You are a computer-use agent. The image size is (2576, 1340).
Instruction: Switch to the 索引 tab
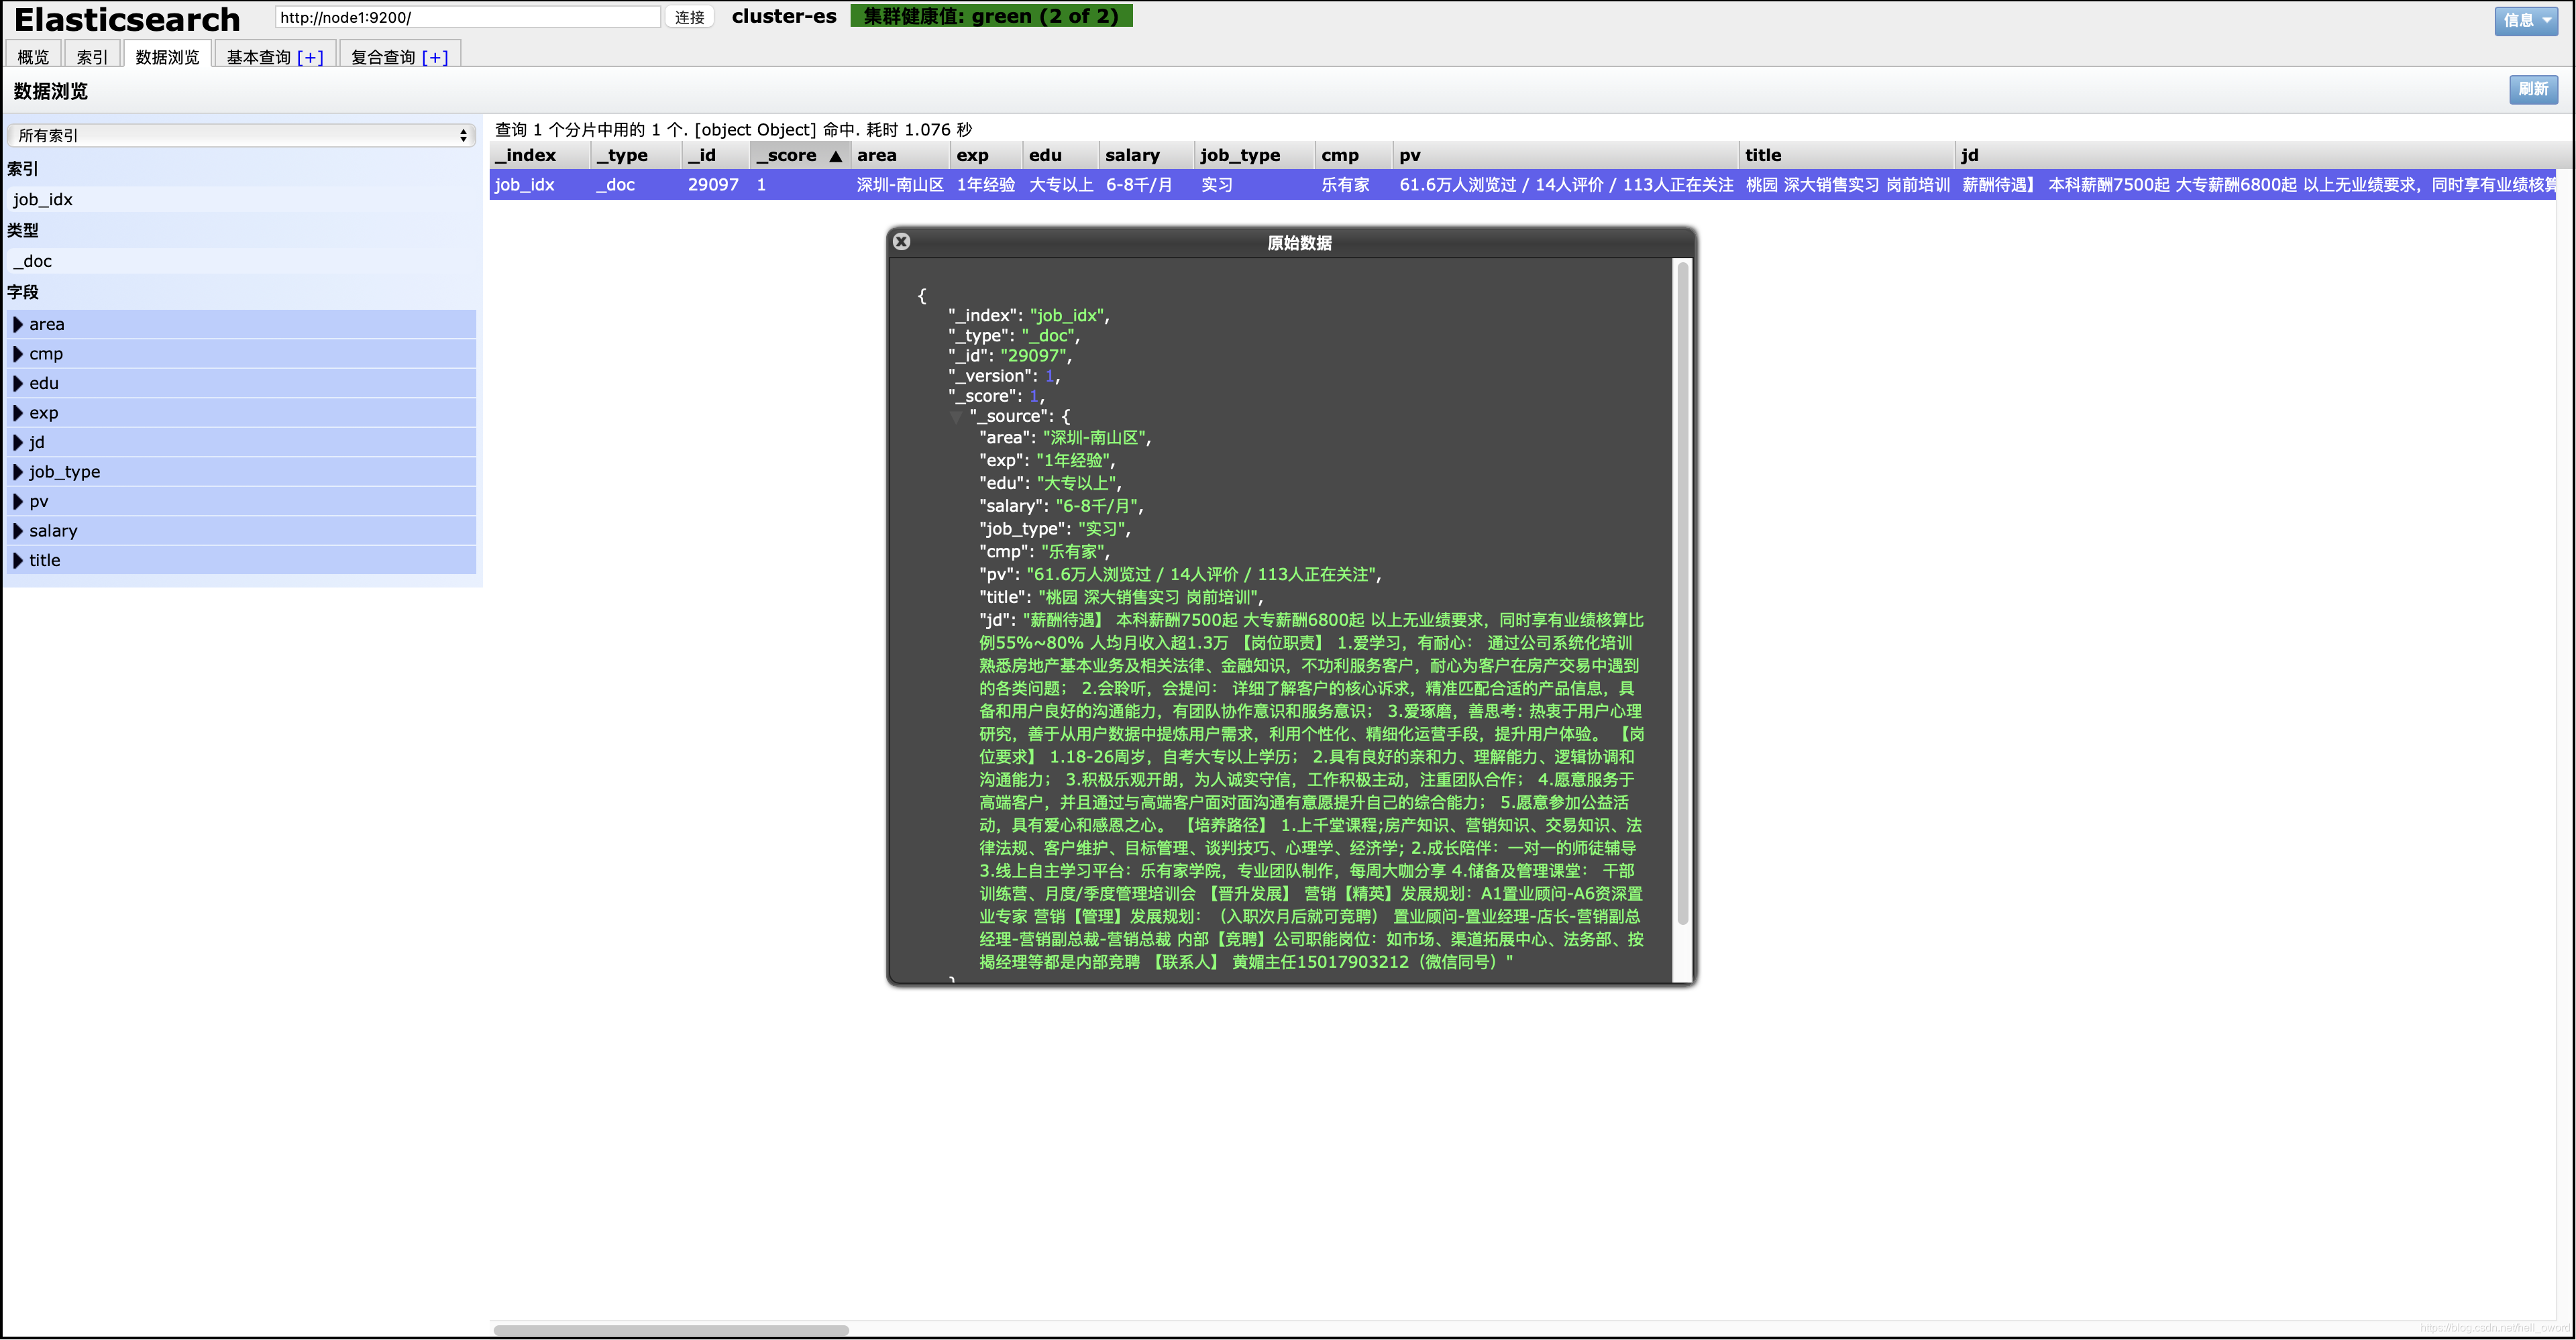click(92, 57)
